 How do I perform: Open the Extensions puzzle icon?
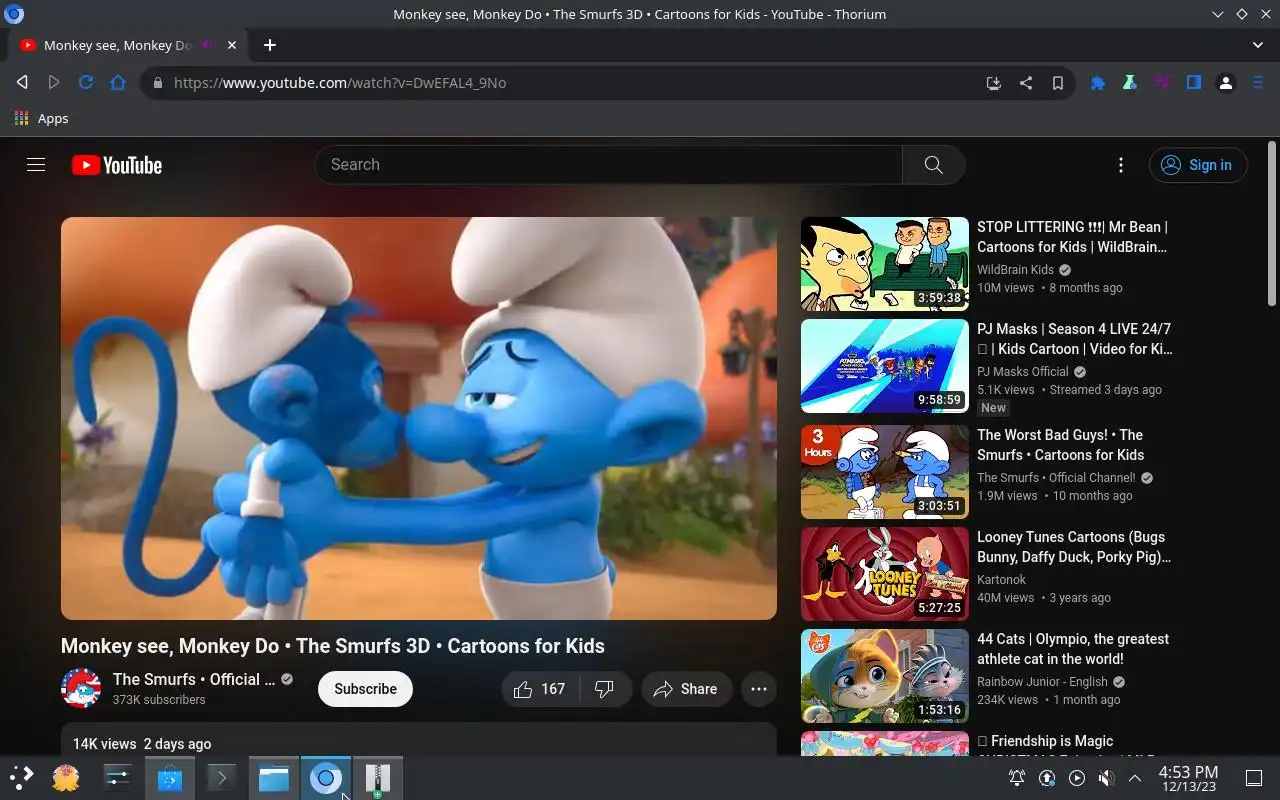[1097, 83]
